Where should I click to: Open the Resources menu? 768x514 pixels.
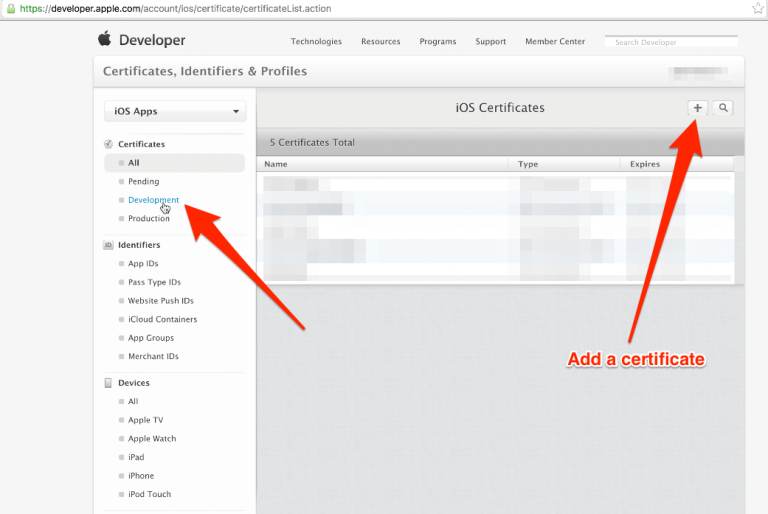point(381,42)
